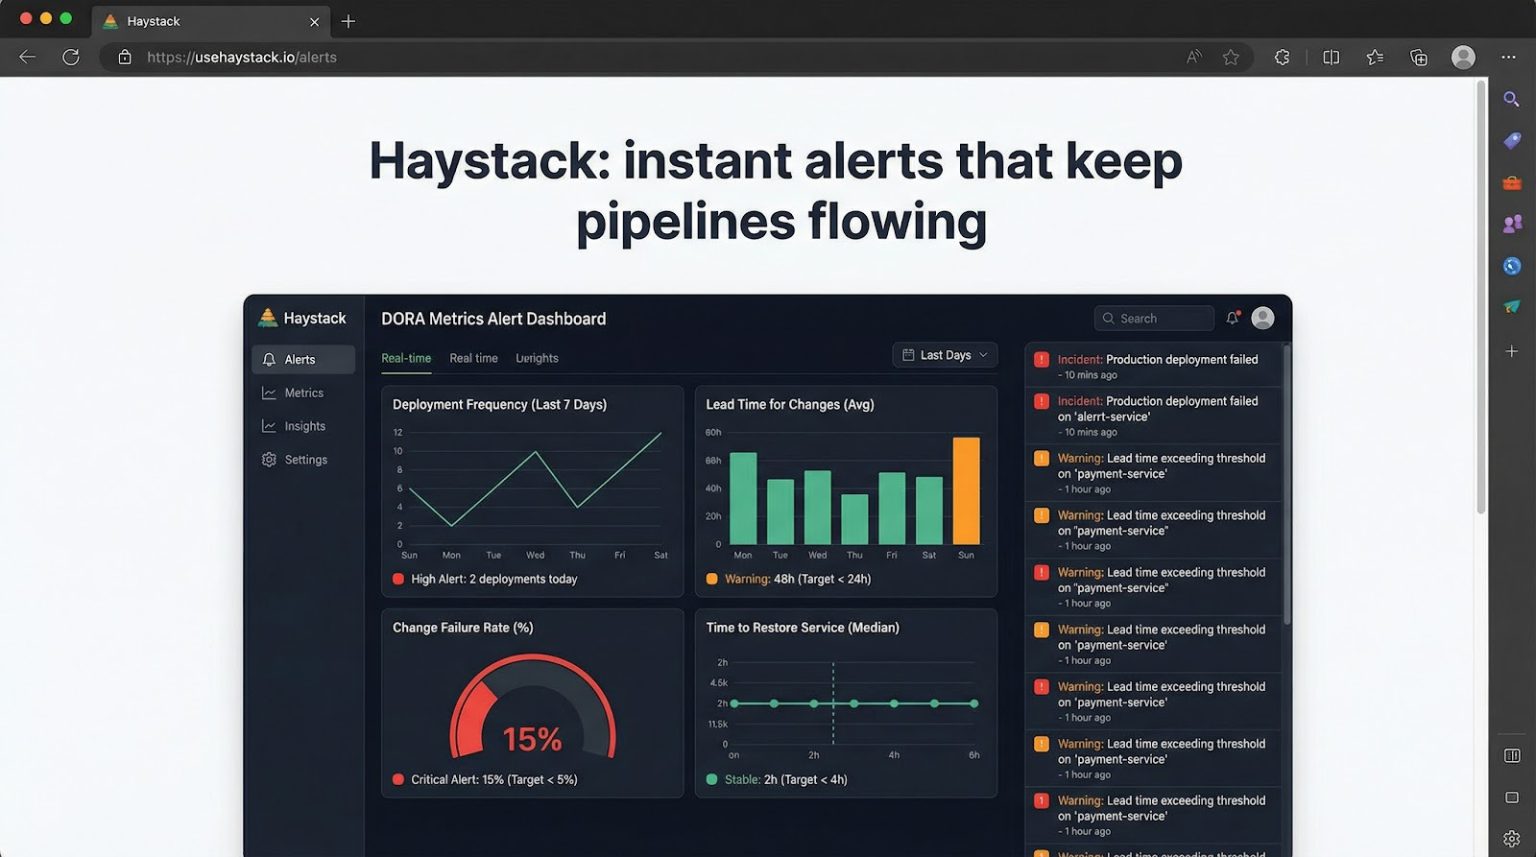
Task: Open browser more options ellipsis menu
Action: pyautogui.click(x=1508, y=57)
